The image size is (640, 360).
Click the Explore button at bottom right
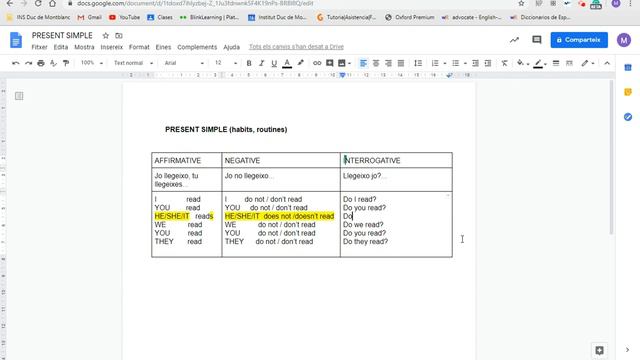click(x=599, y=350)
